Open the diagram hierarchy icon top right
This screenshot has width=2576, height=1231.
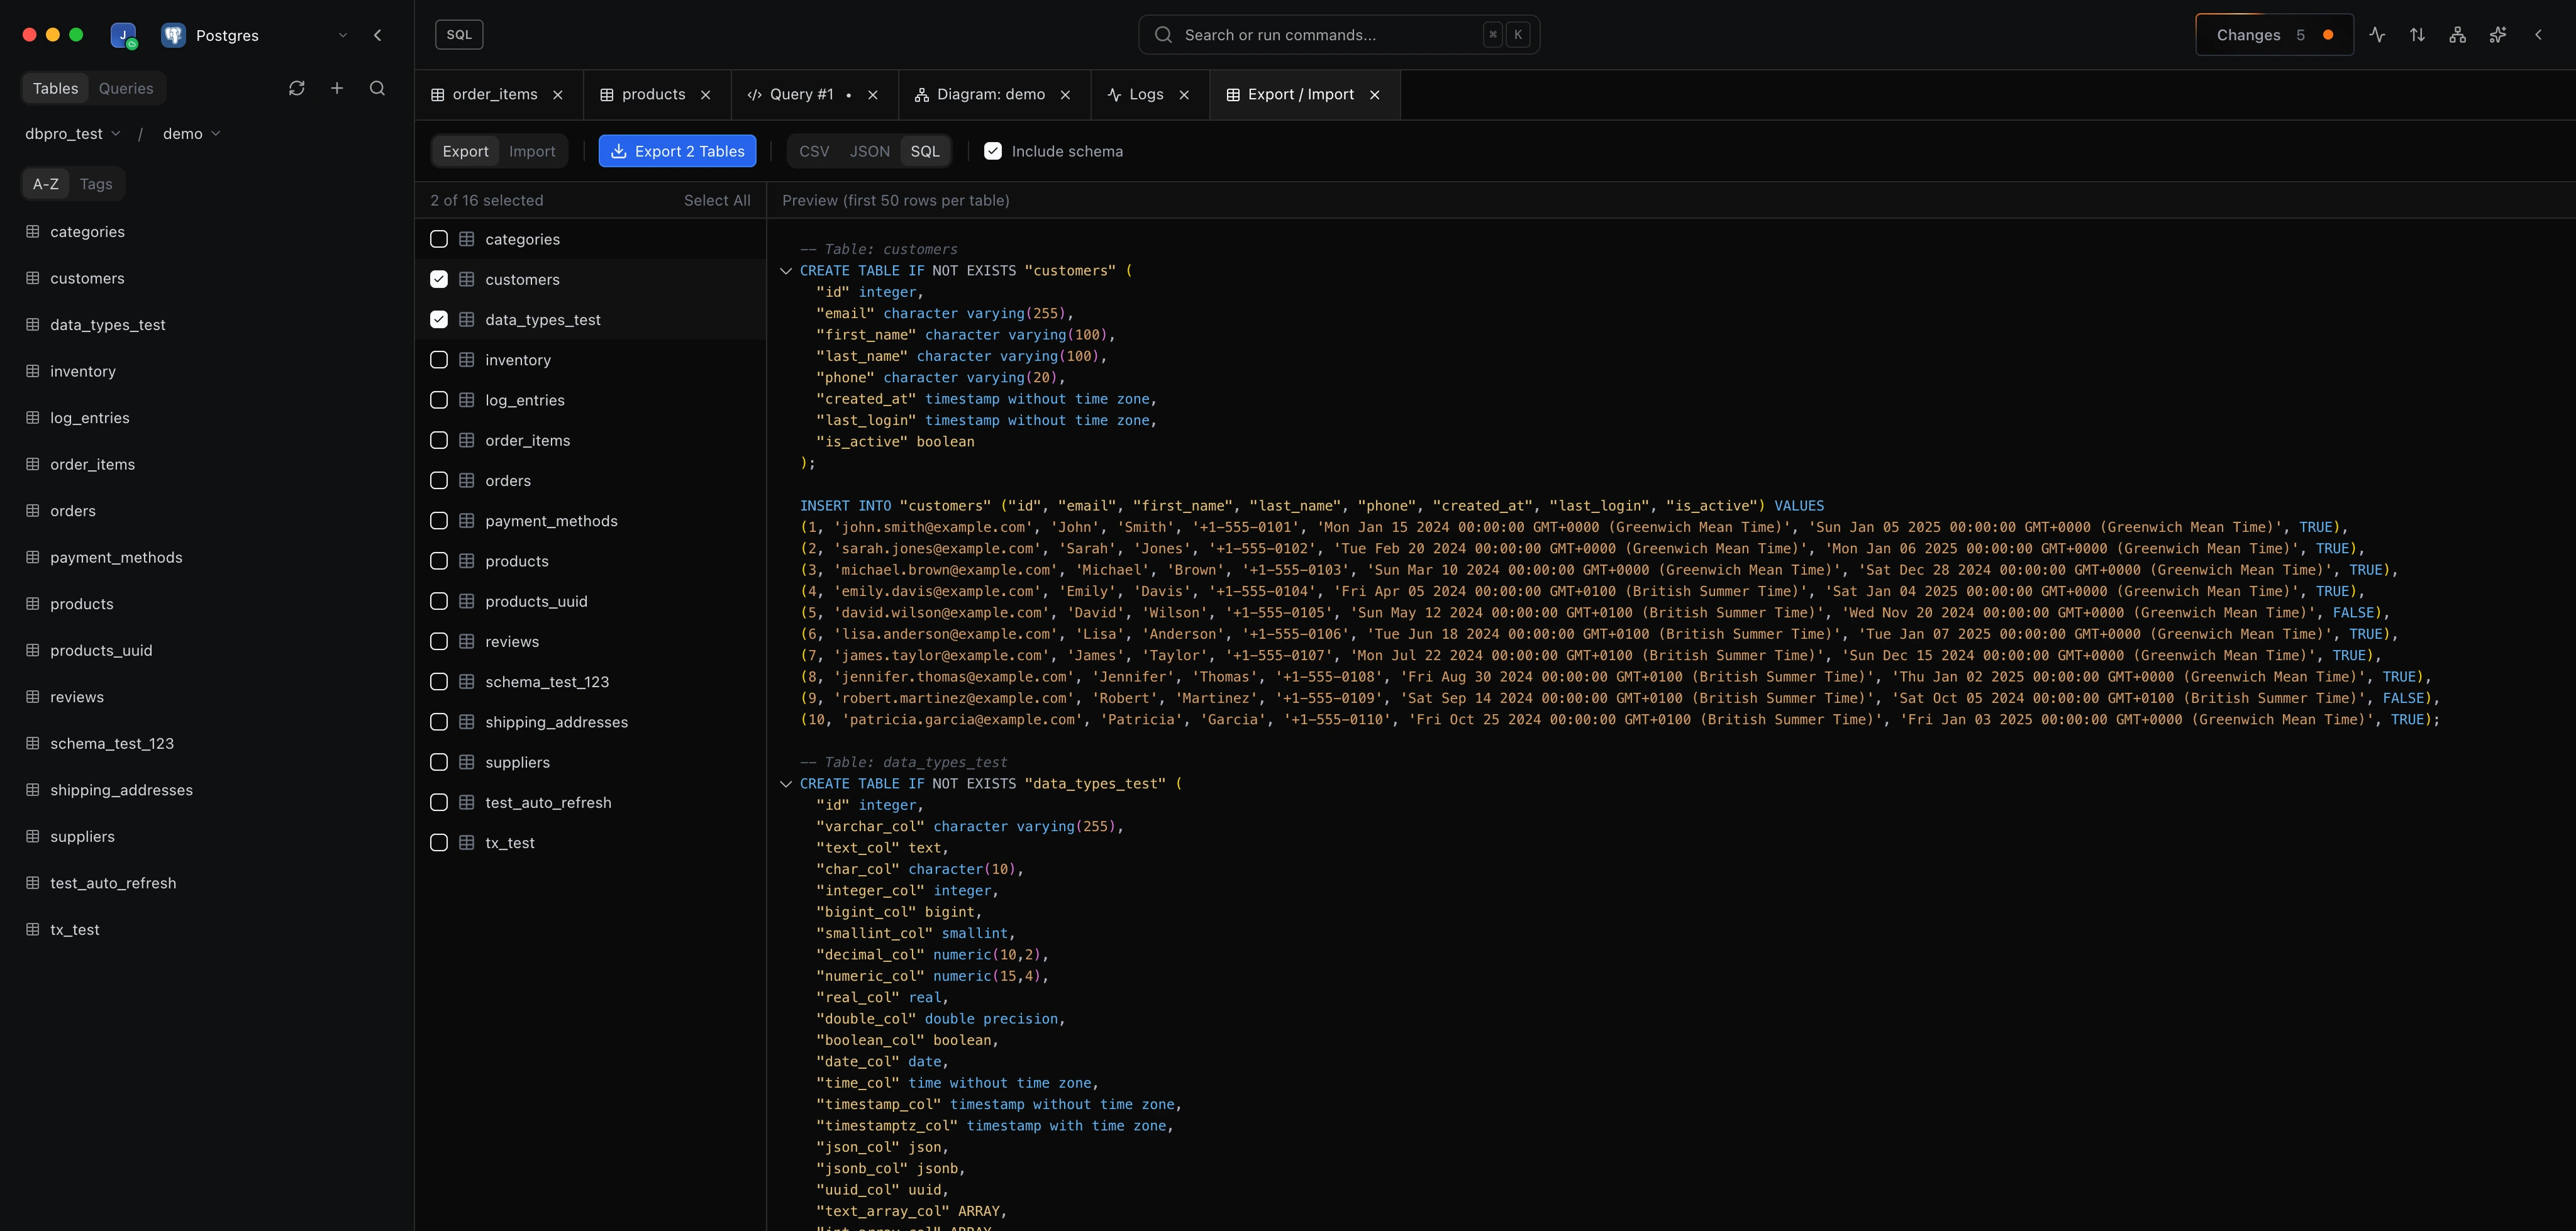click(x=2457, y=35)
